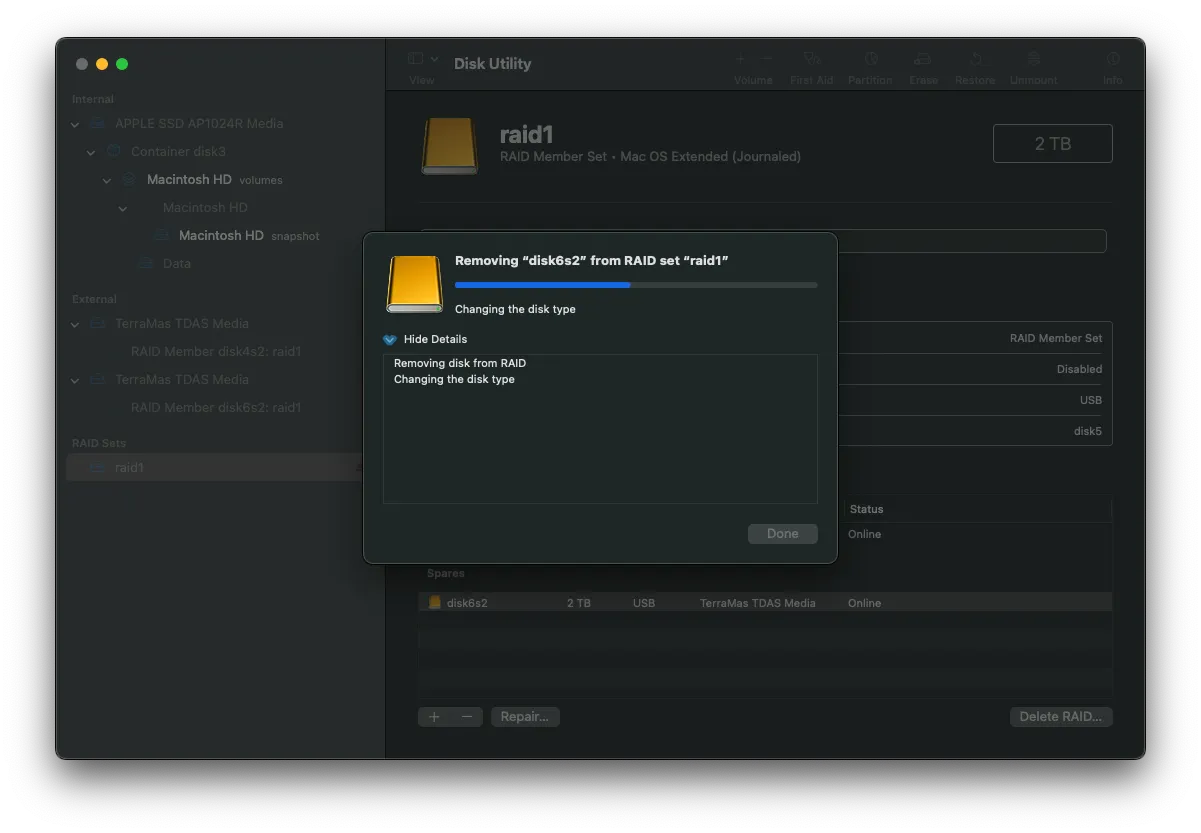
Task: Open the View sidebar menu
Action: 423,60
